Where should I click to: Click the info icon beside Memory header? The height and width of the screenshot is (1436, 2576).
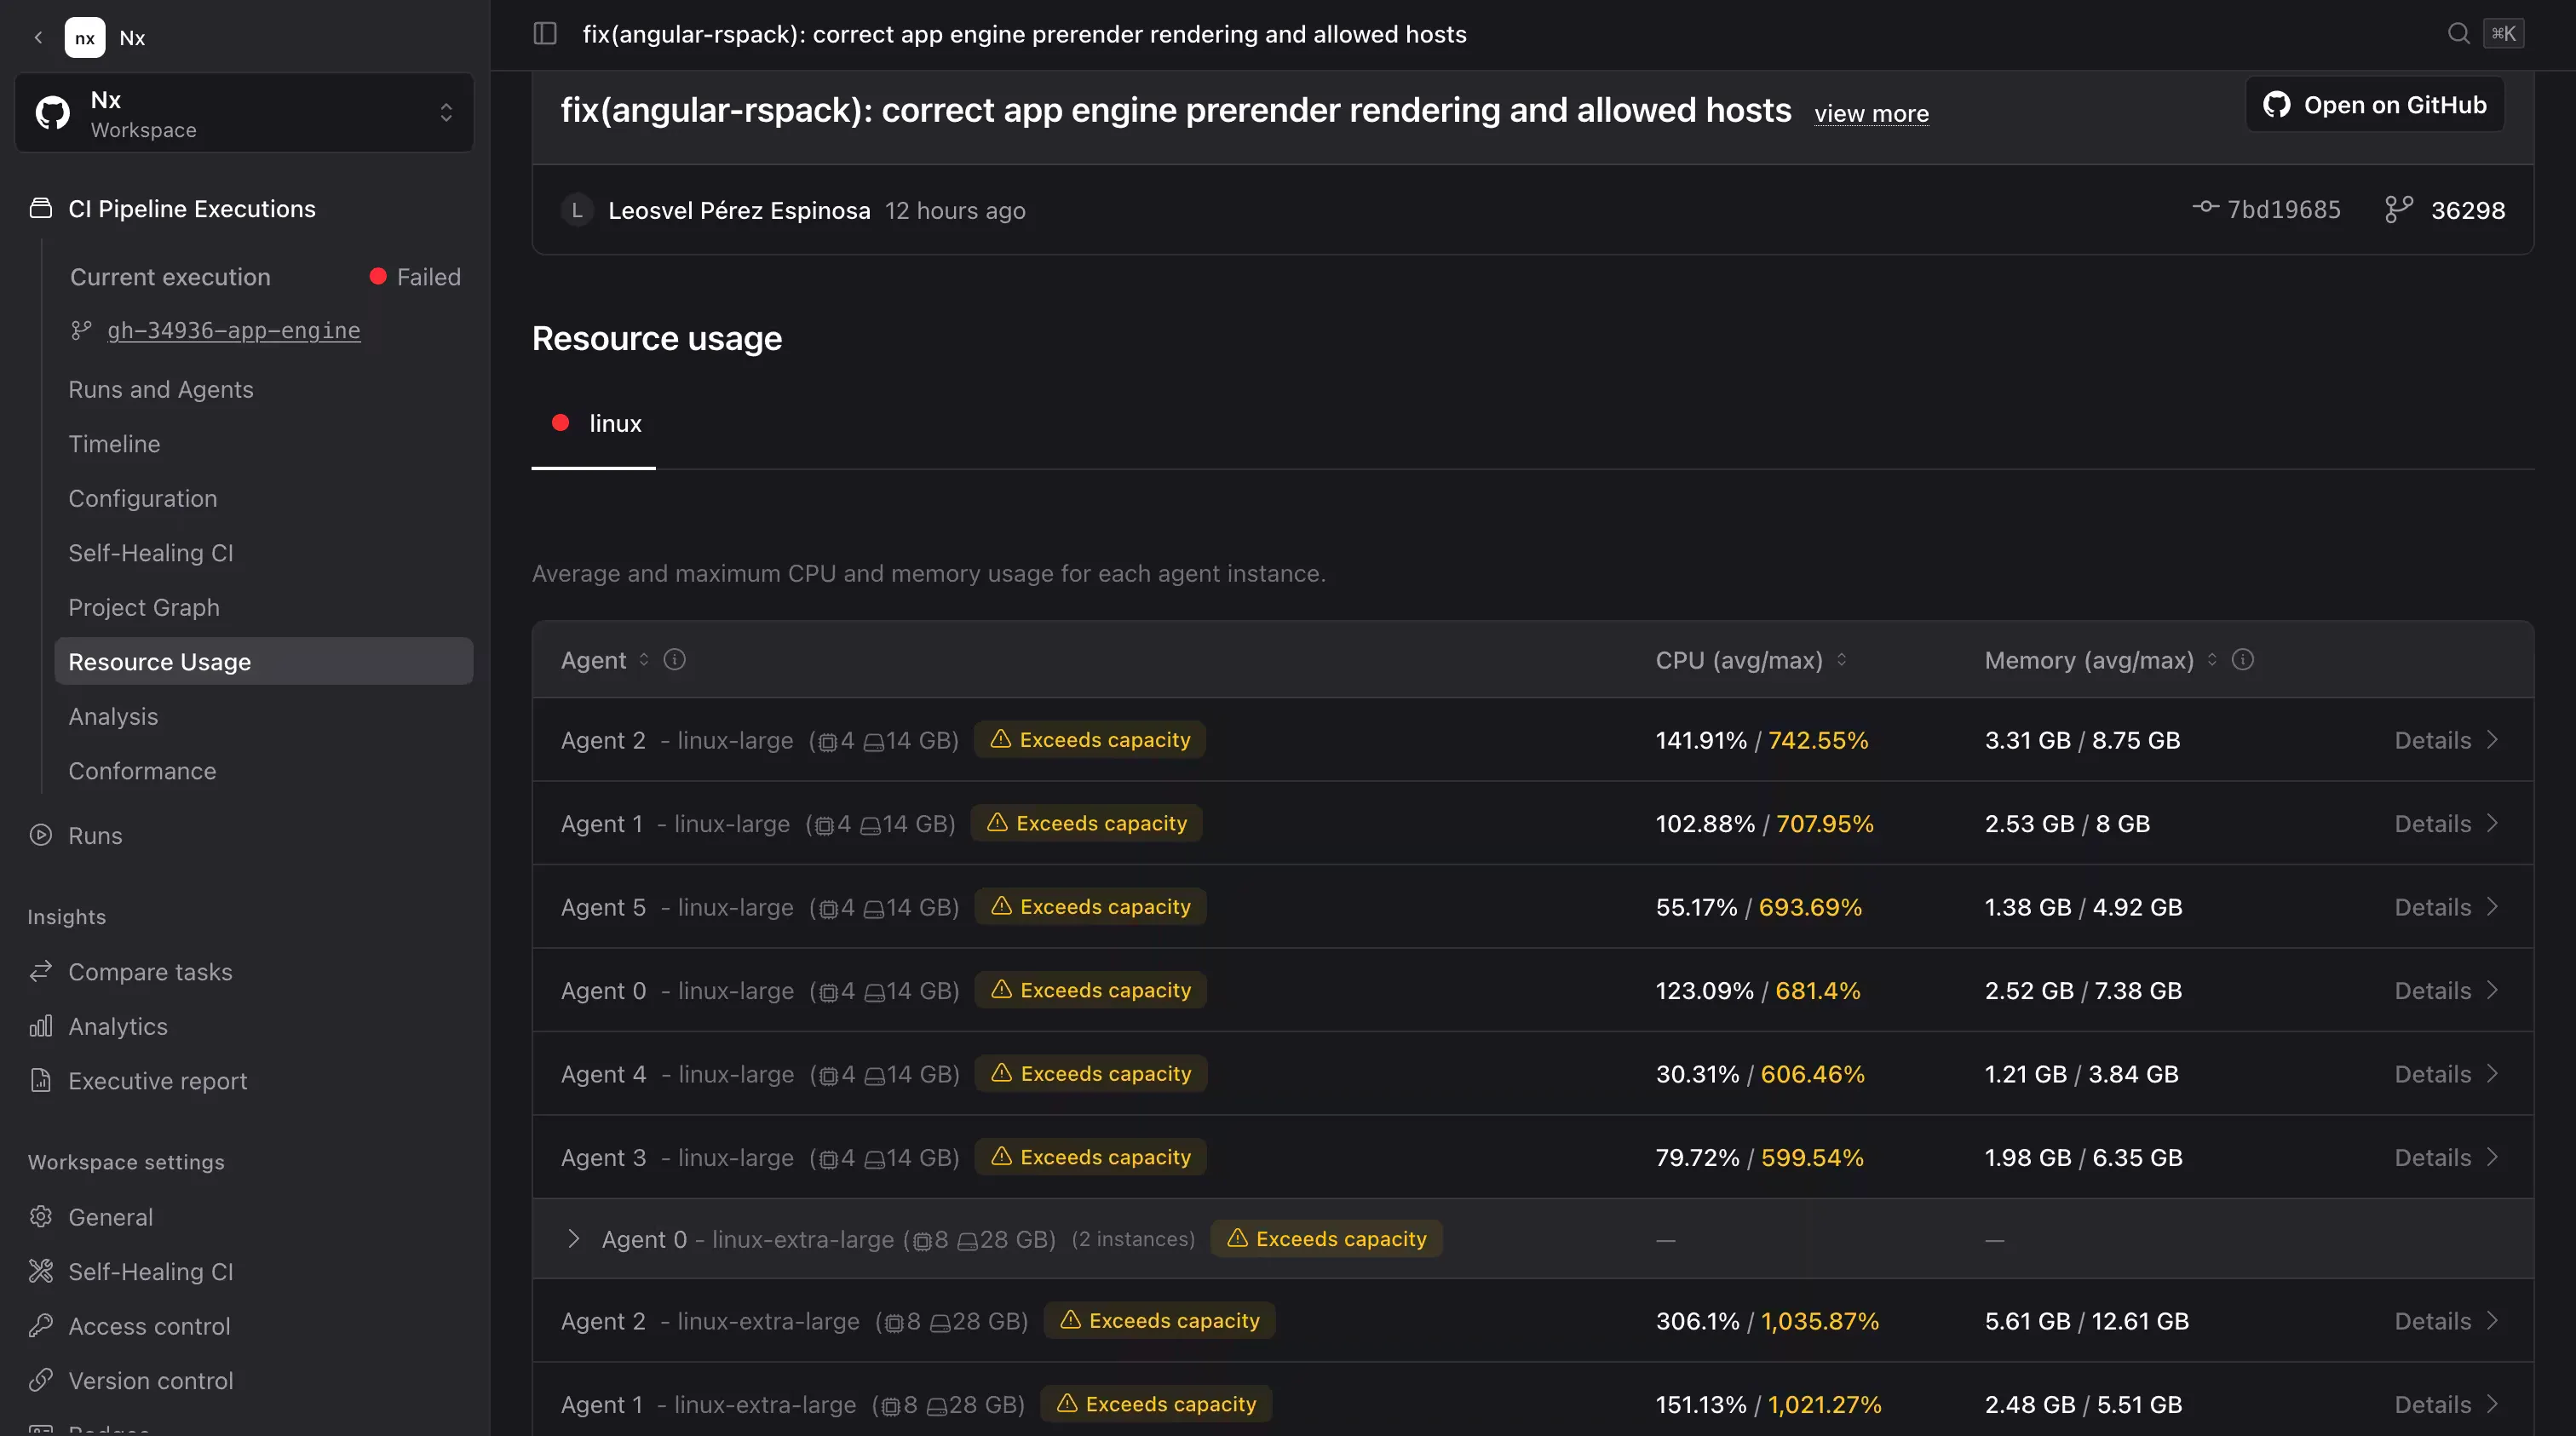(2243, 660)
